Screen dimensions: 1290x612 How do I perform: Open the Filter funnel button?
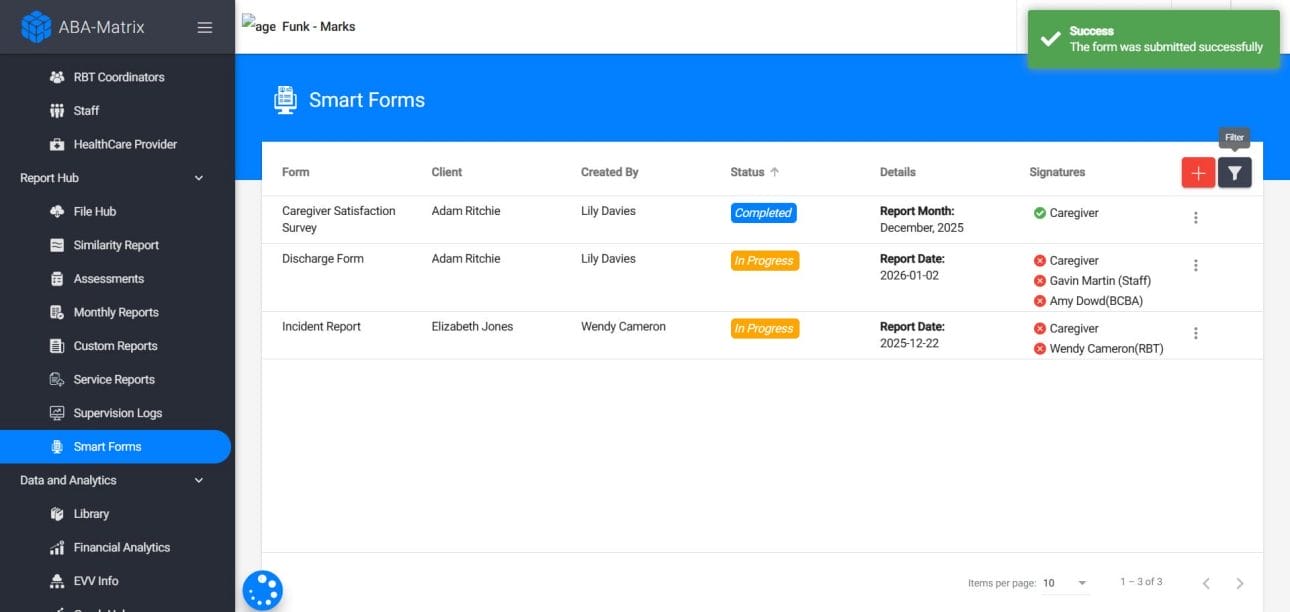tap(1235, 173)
